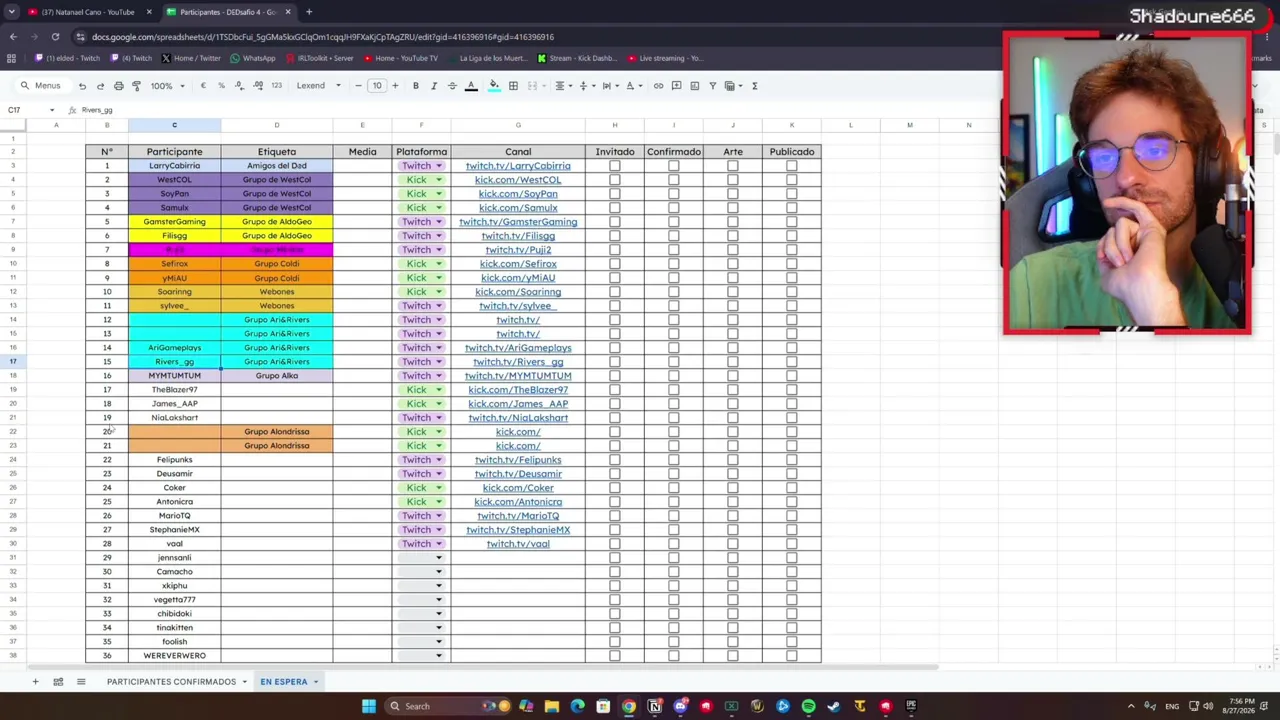Image resolution: width=1280 pixels, height=720 pixels.
Task: Click the Redo toolbar icon
Action: pyautogui.click(x=100, y=86)
